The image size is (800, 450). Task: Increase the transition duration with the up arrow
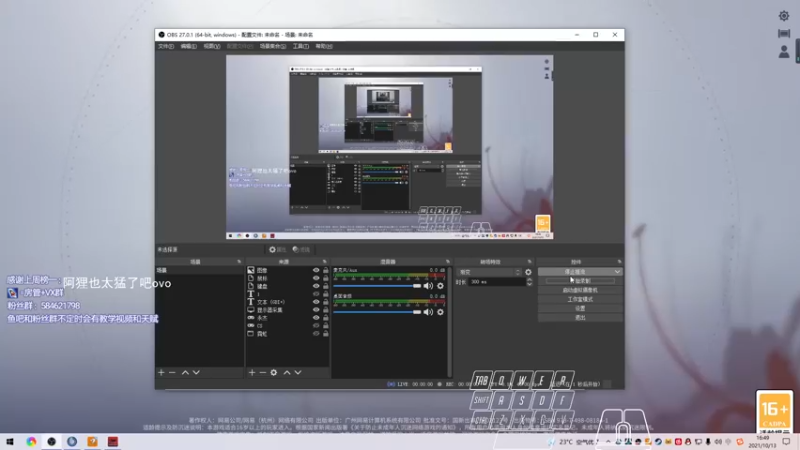(529, 280)
